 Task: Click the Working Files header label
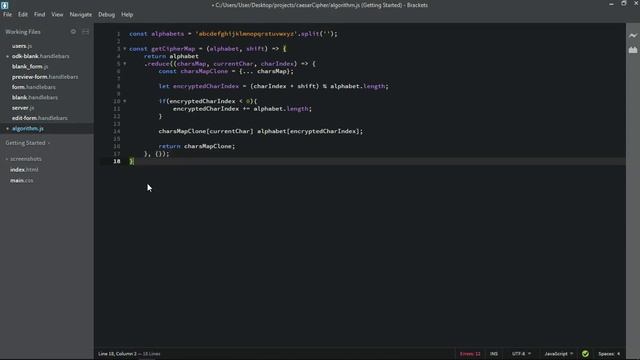click(x=23, y=32)
